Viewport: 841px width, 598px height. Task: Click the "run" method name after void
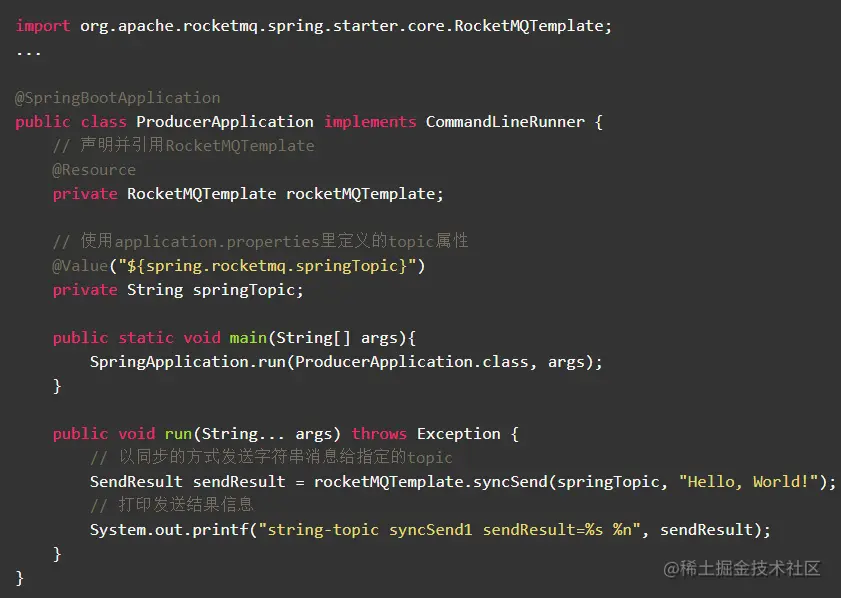coord(178,434)
